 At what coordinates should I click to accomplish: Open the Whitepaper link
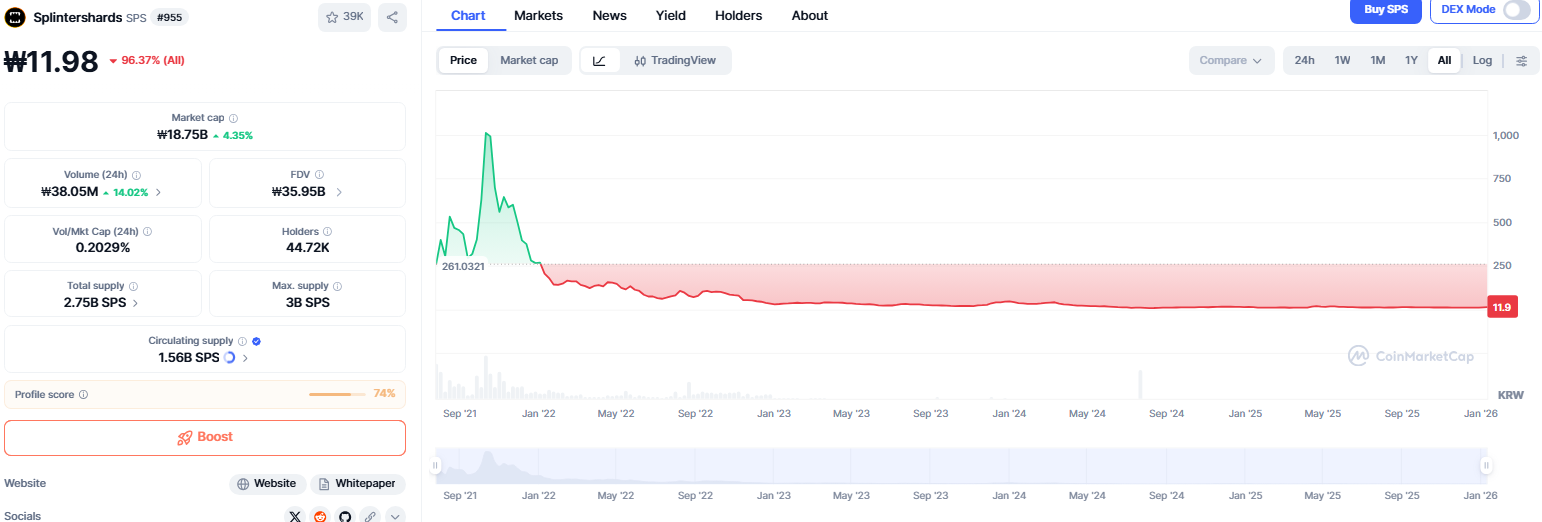coord(358,484)
